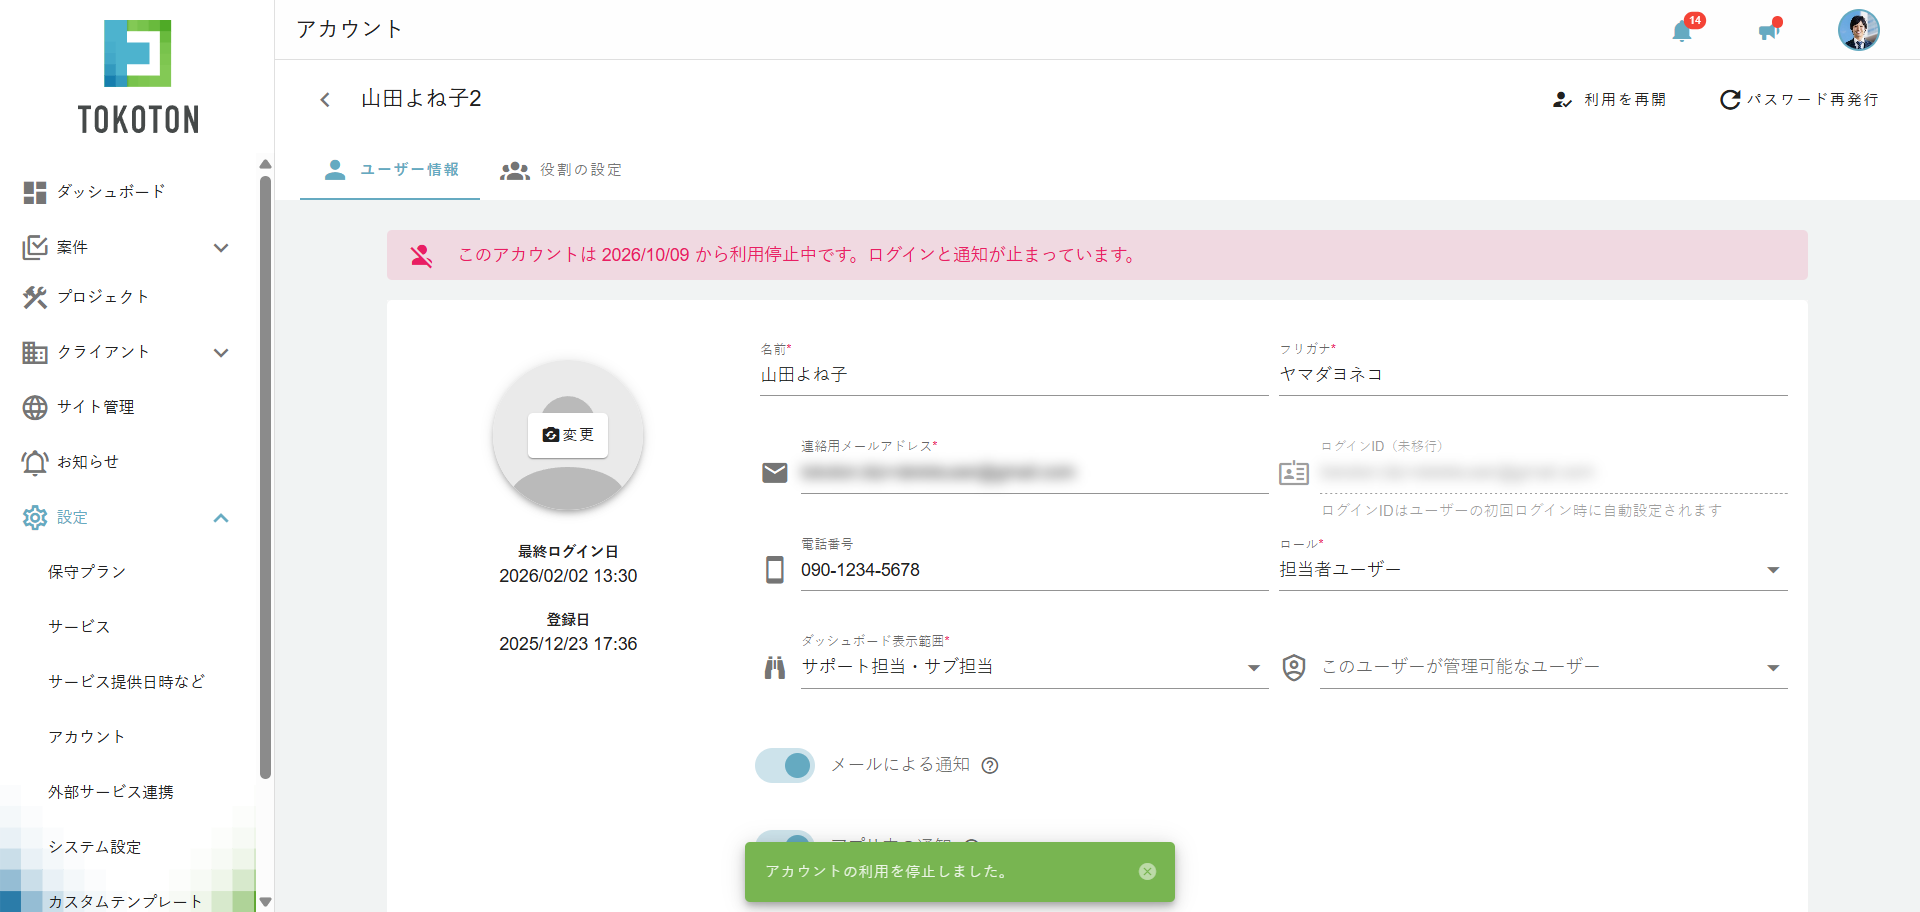
Task: Click the envelope icon by email field
Action: (x=775, y=472)
